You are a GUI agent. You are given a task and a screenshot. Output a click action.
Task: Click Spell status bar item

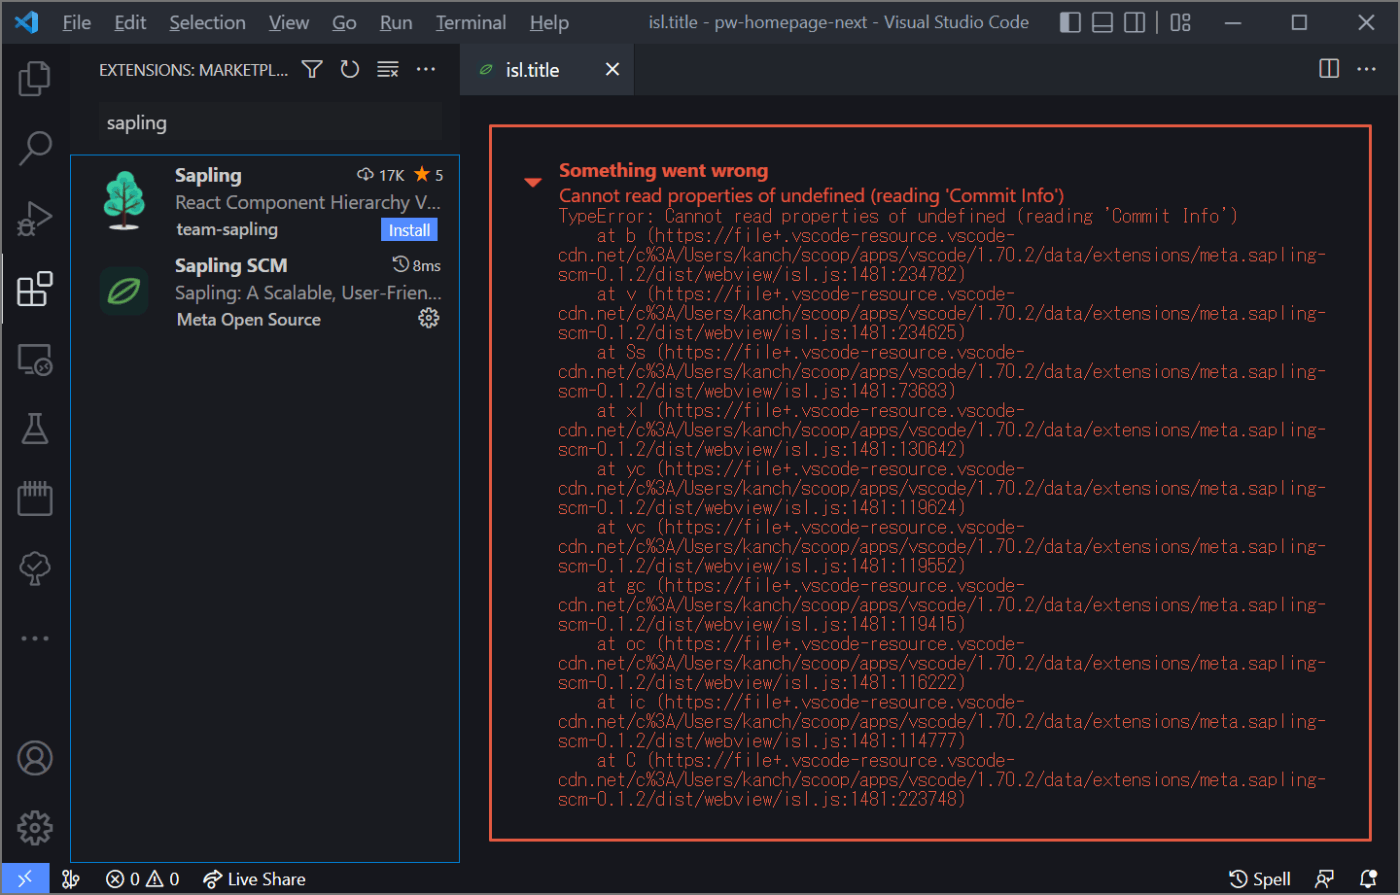1260,879
